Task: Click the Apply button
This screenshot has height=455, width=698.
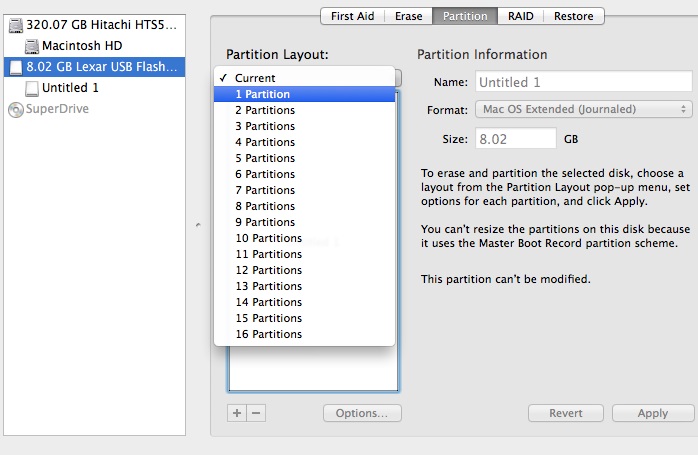Action: point(653,413)
